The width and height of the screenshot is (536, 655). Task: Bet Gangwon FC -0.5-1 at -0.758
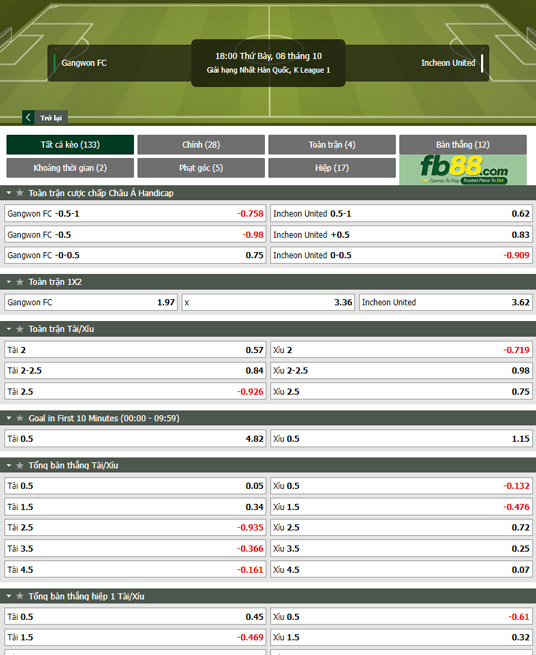135,213
